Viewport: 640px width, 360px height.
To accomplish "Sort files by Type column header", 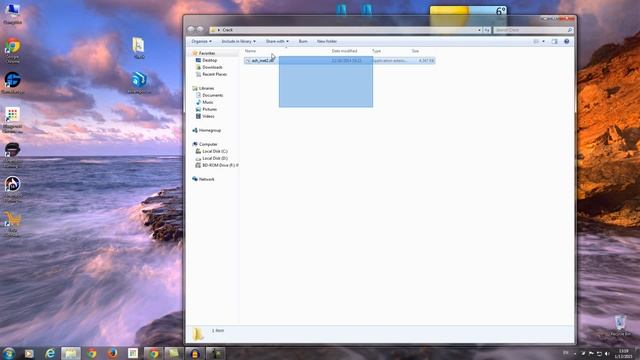I will 376,51.
